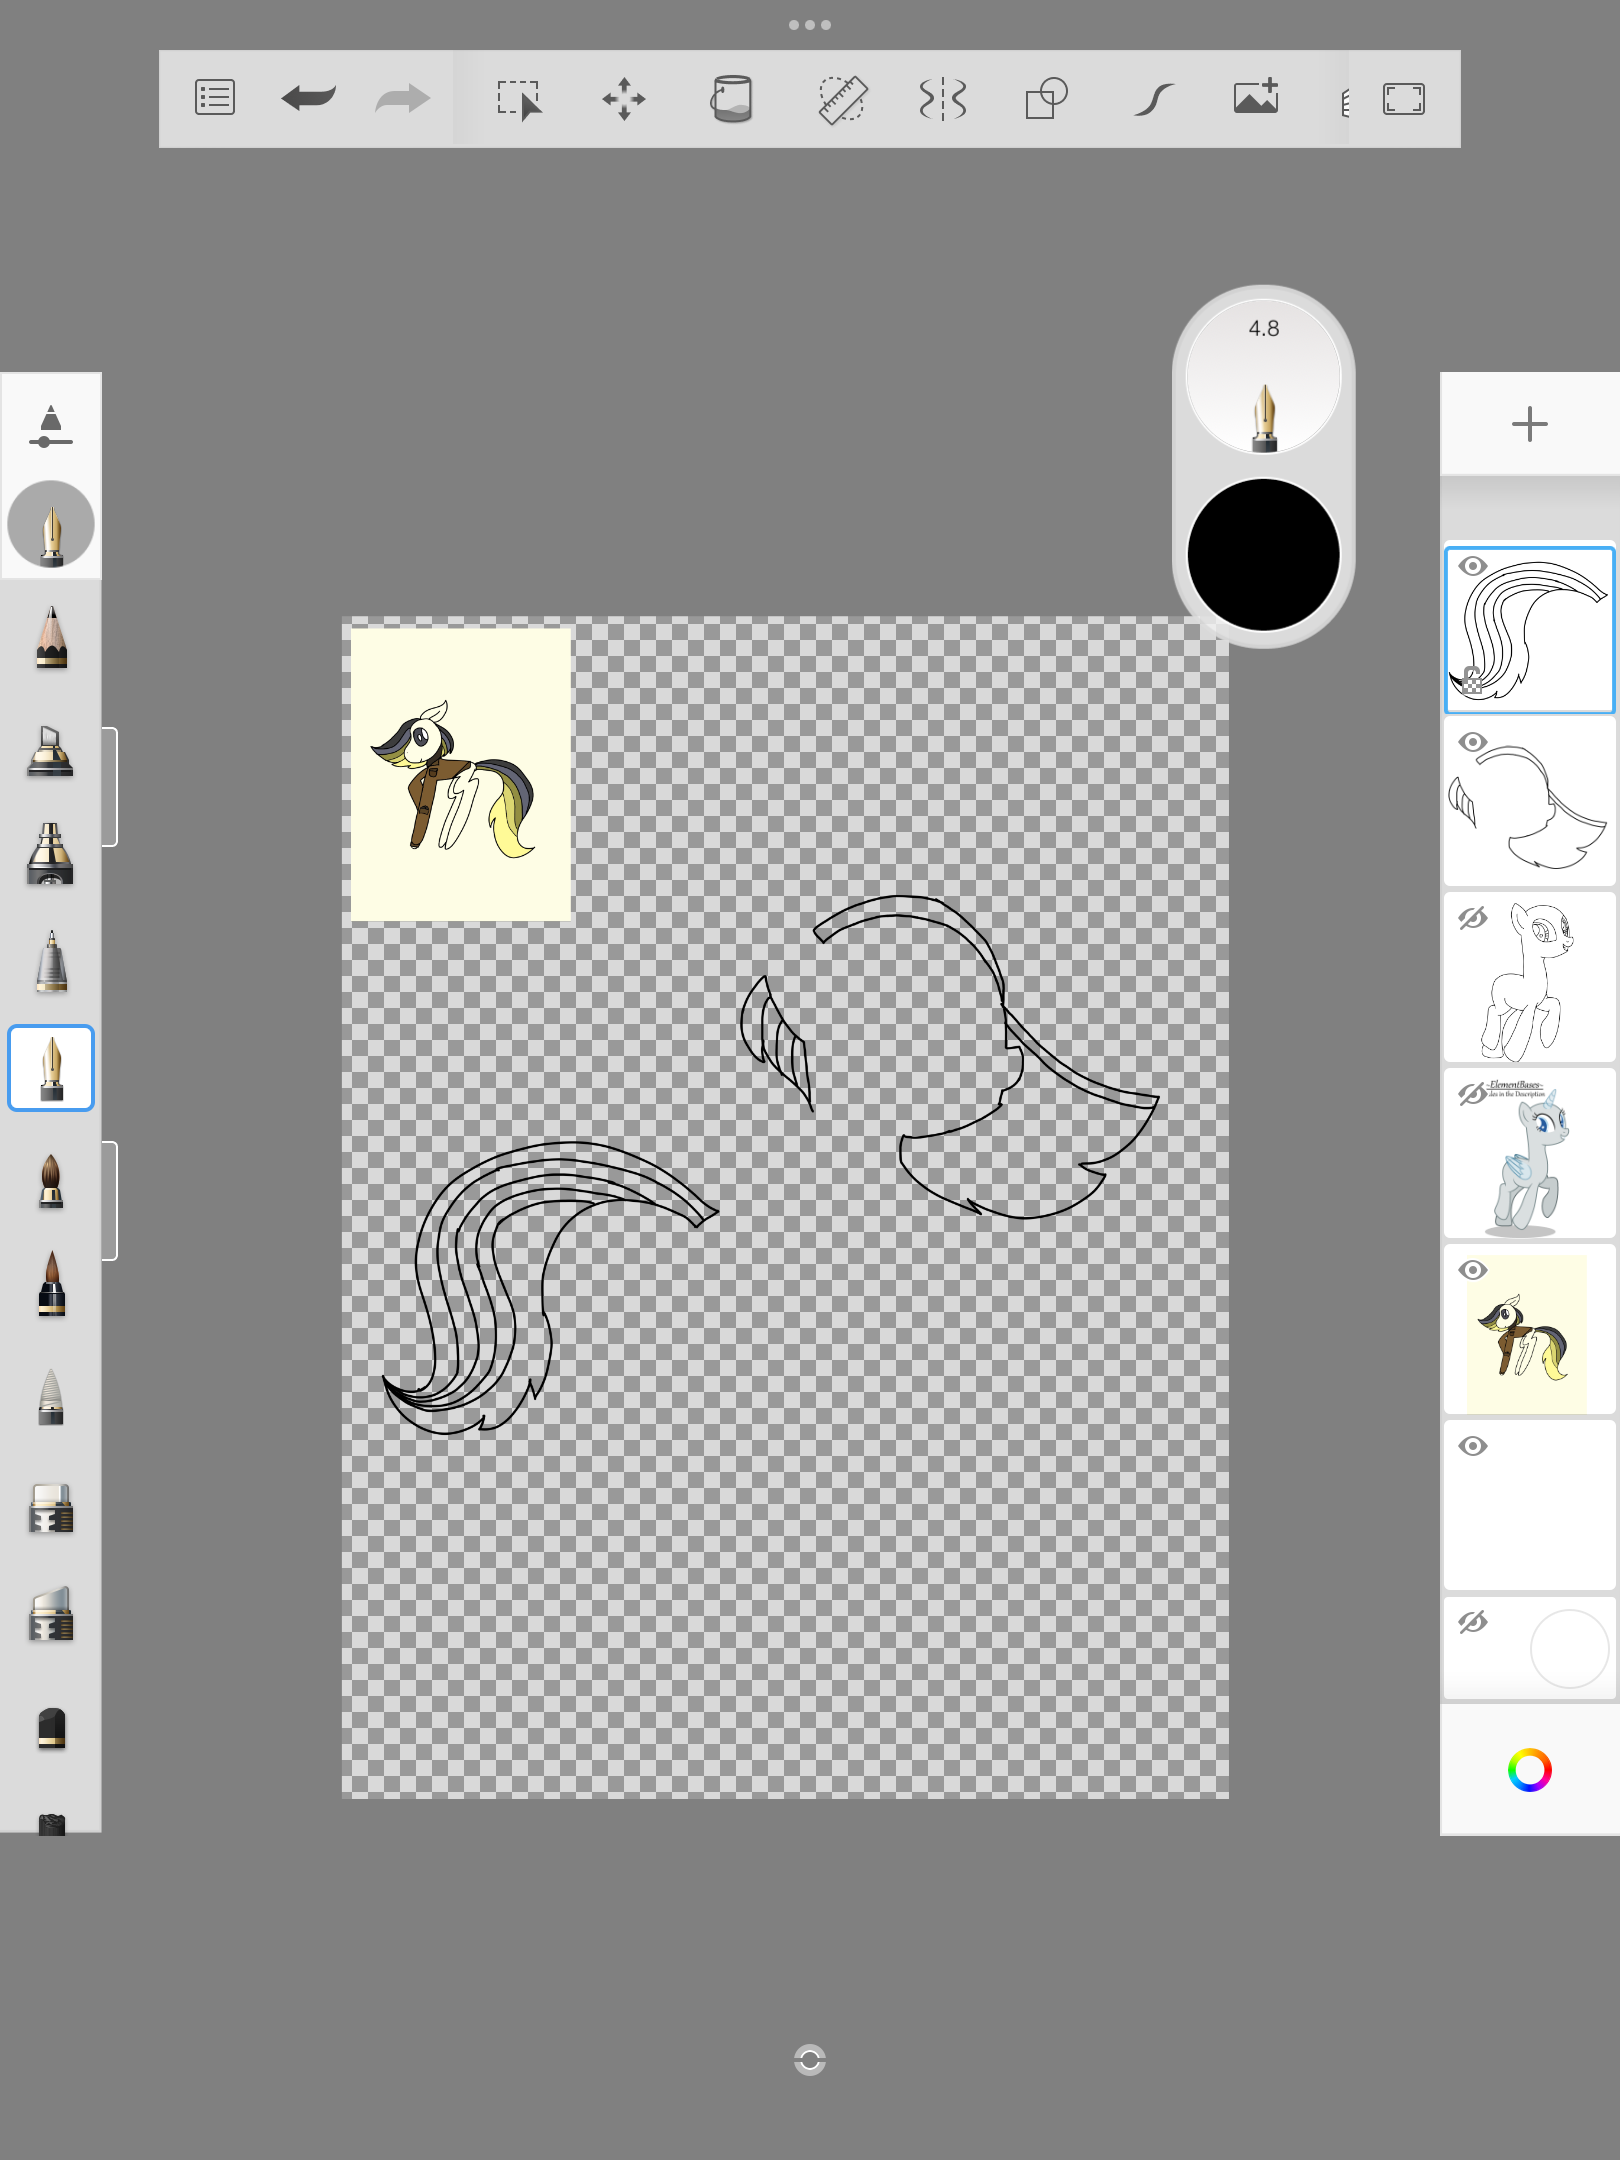Select the mane outline layer thumbnail
The height and width of the screenshot is (2160, 1620).
coord(1530,802)
